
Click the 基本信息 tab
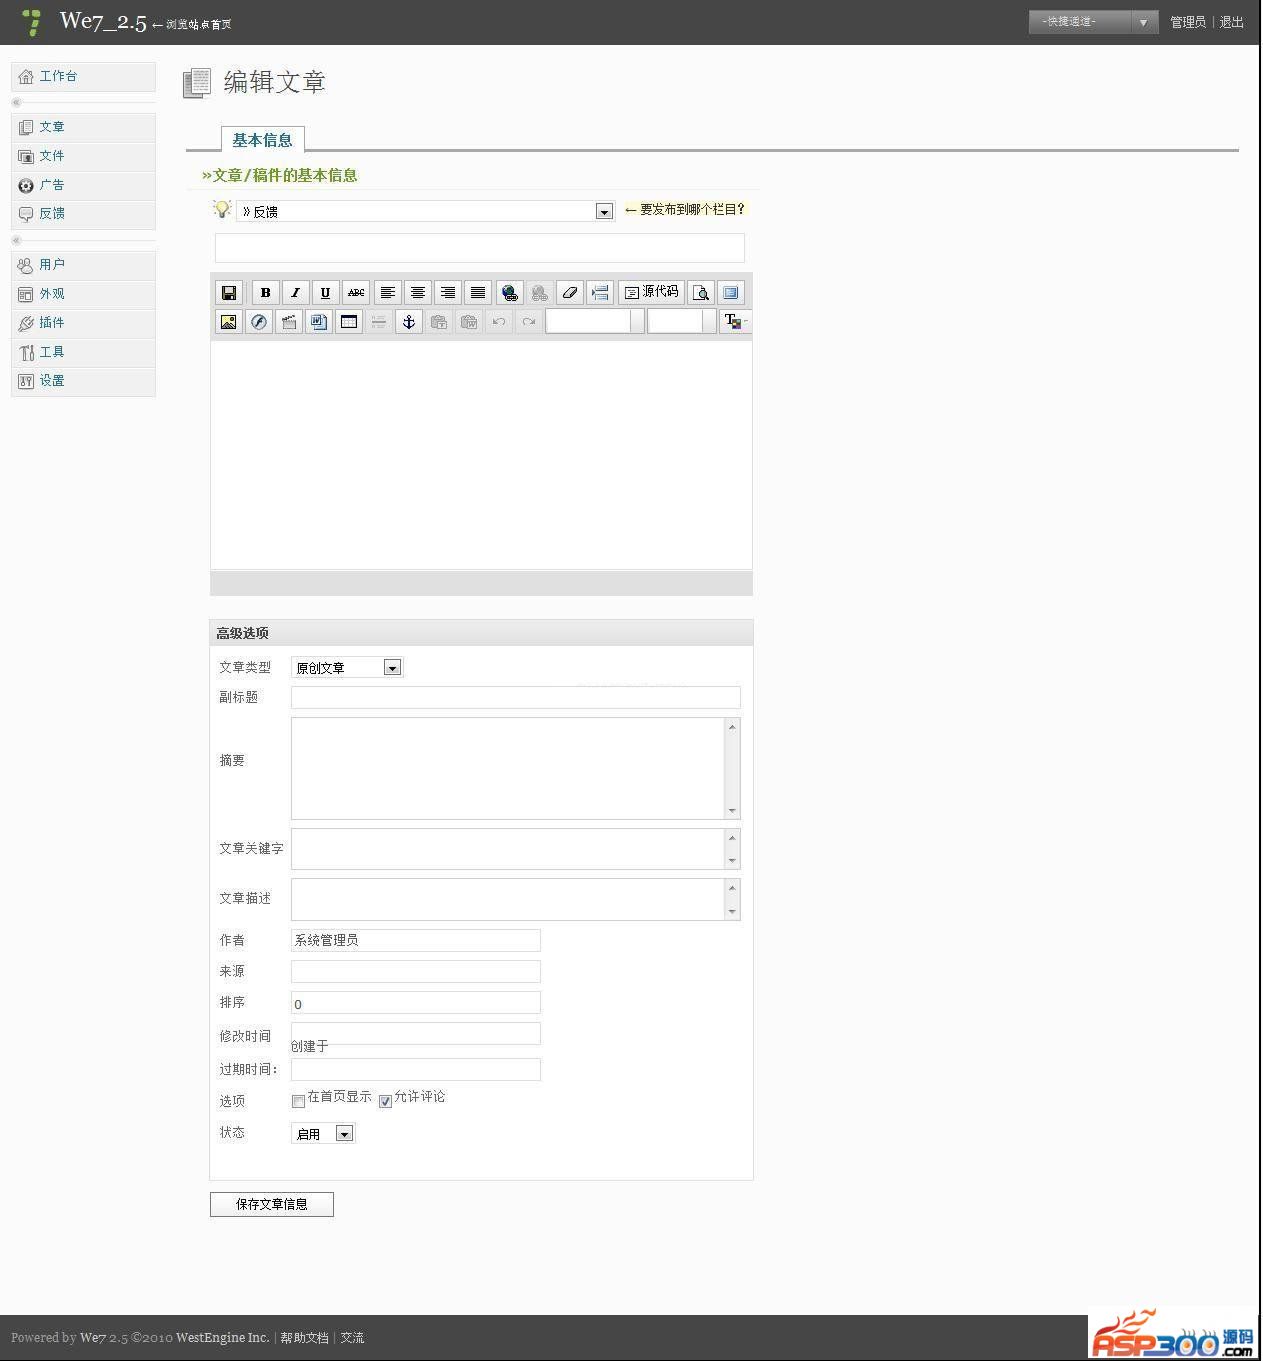tap(263, 140)
